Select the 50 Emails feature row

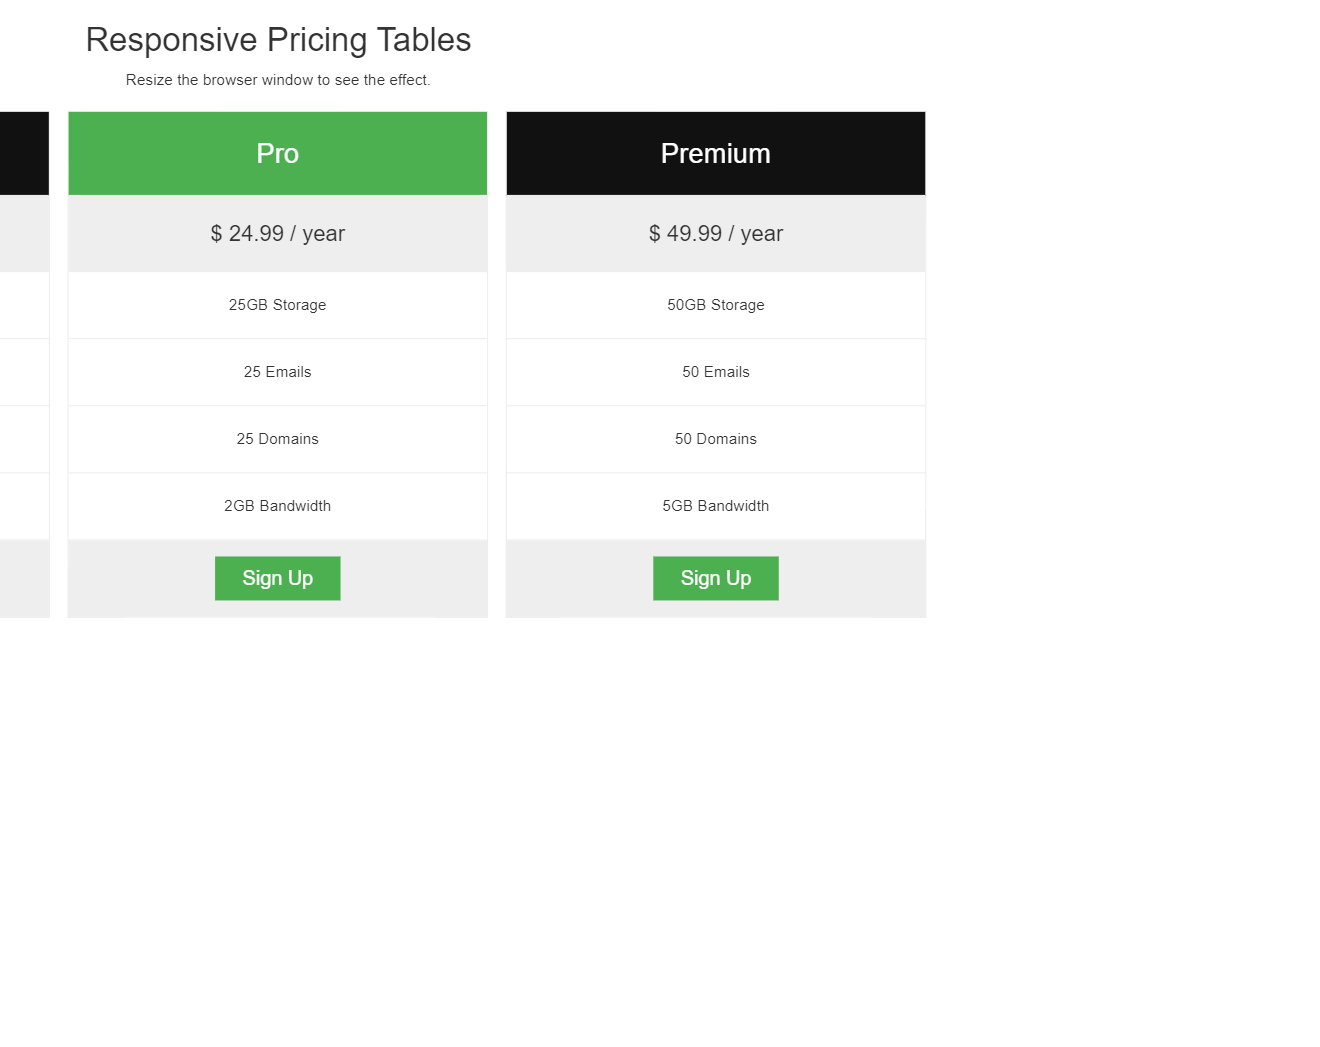tap(715, 372)
